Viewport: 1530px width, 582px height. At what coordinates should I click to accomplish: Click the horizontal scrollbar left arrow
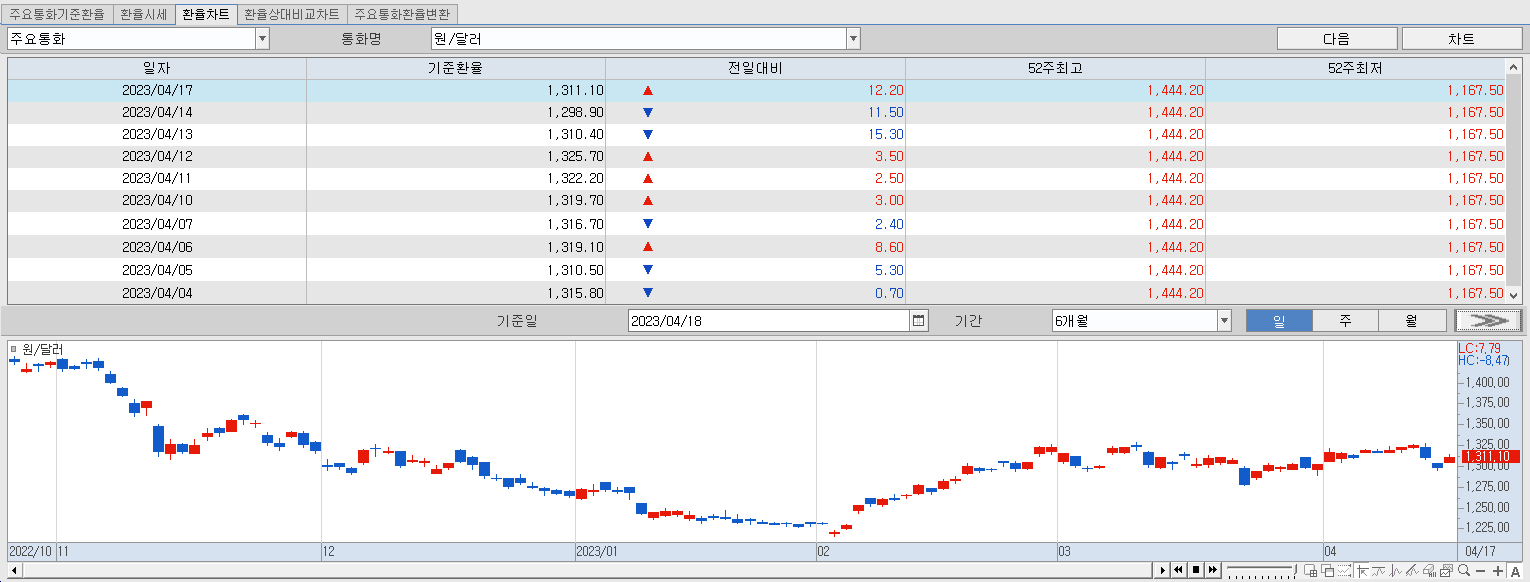14,570
